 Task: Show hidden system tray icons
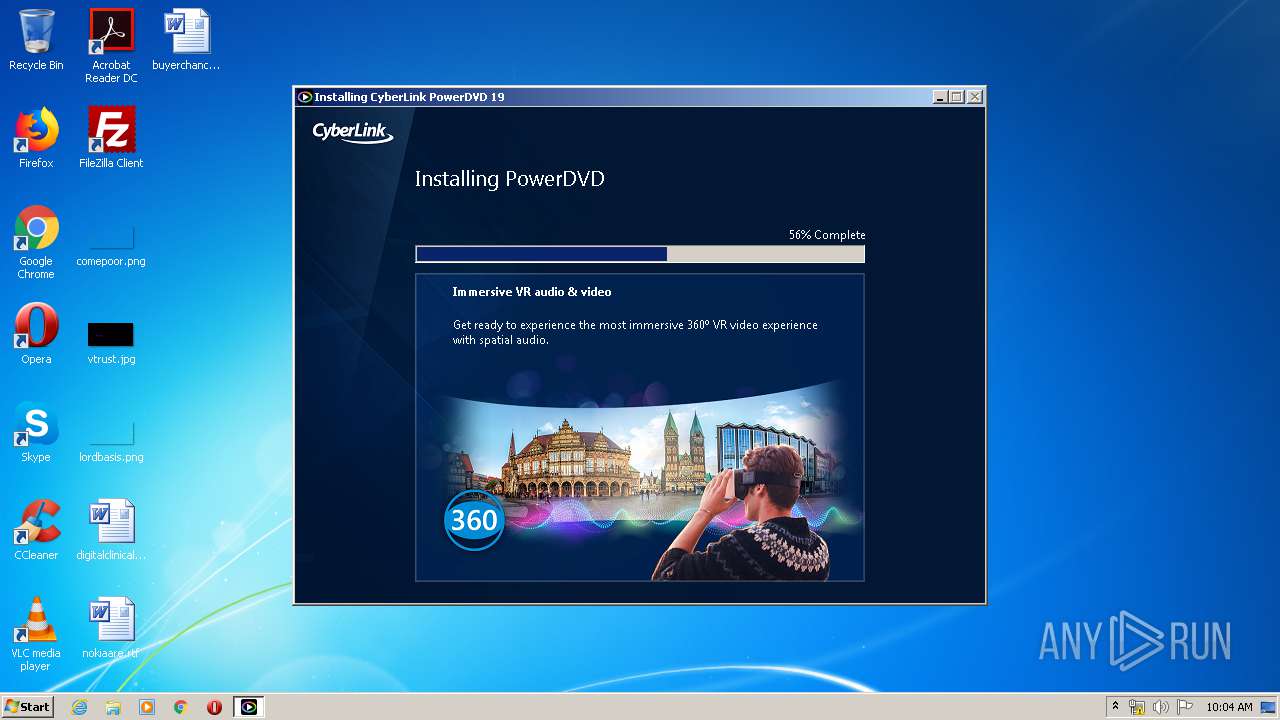[1115, 707]
